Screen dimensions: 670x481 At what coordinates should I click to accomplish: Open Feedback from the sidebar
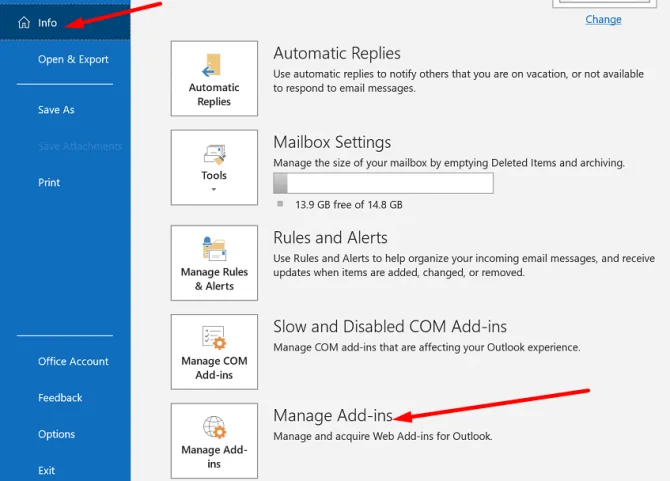click(60, 398)
